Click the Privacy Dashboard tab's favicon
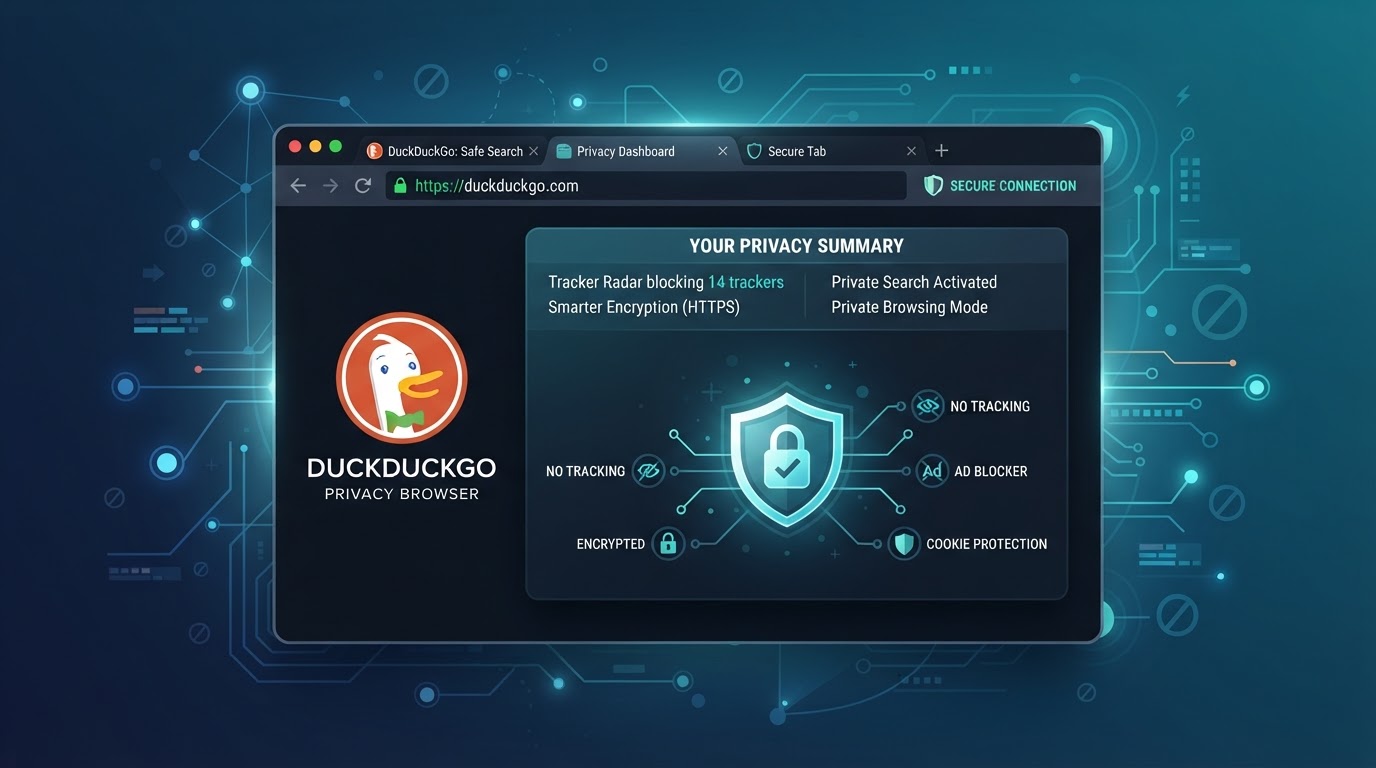Screen dimensions: 1376x768 click(x=563, y=151)
